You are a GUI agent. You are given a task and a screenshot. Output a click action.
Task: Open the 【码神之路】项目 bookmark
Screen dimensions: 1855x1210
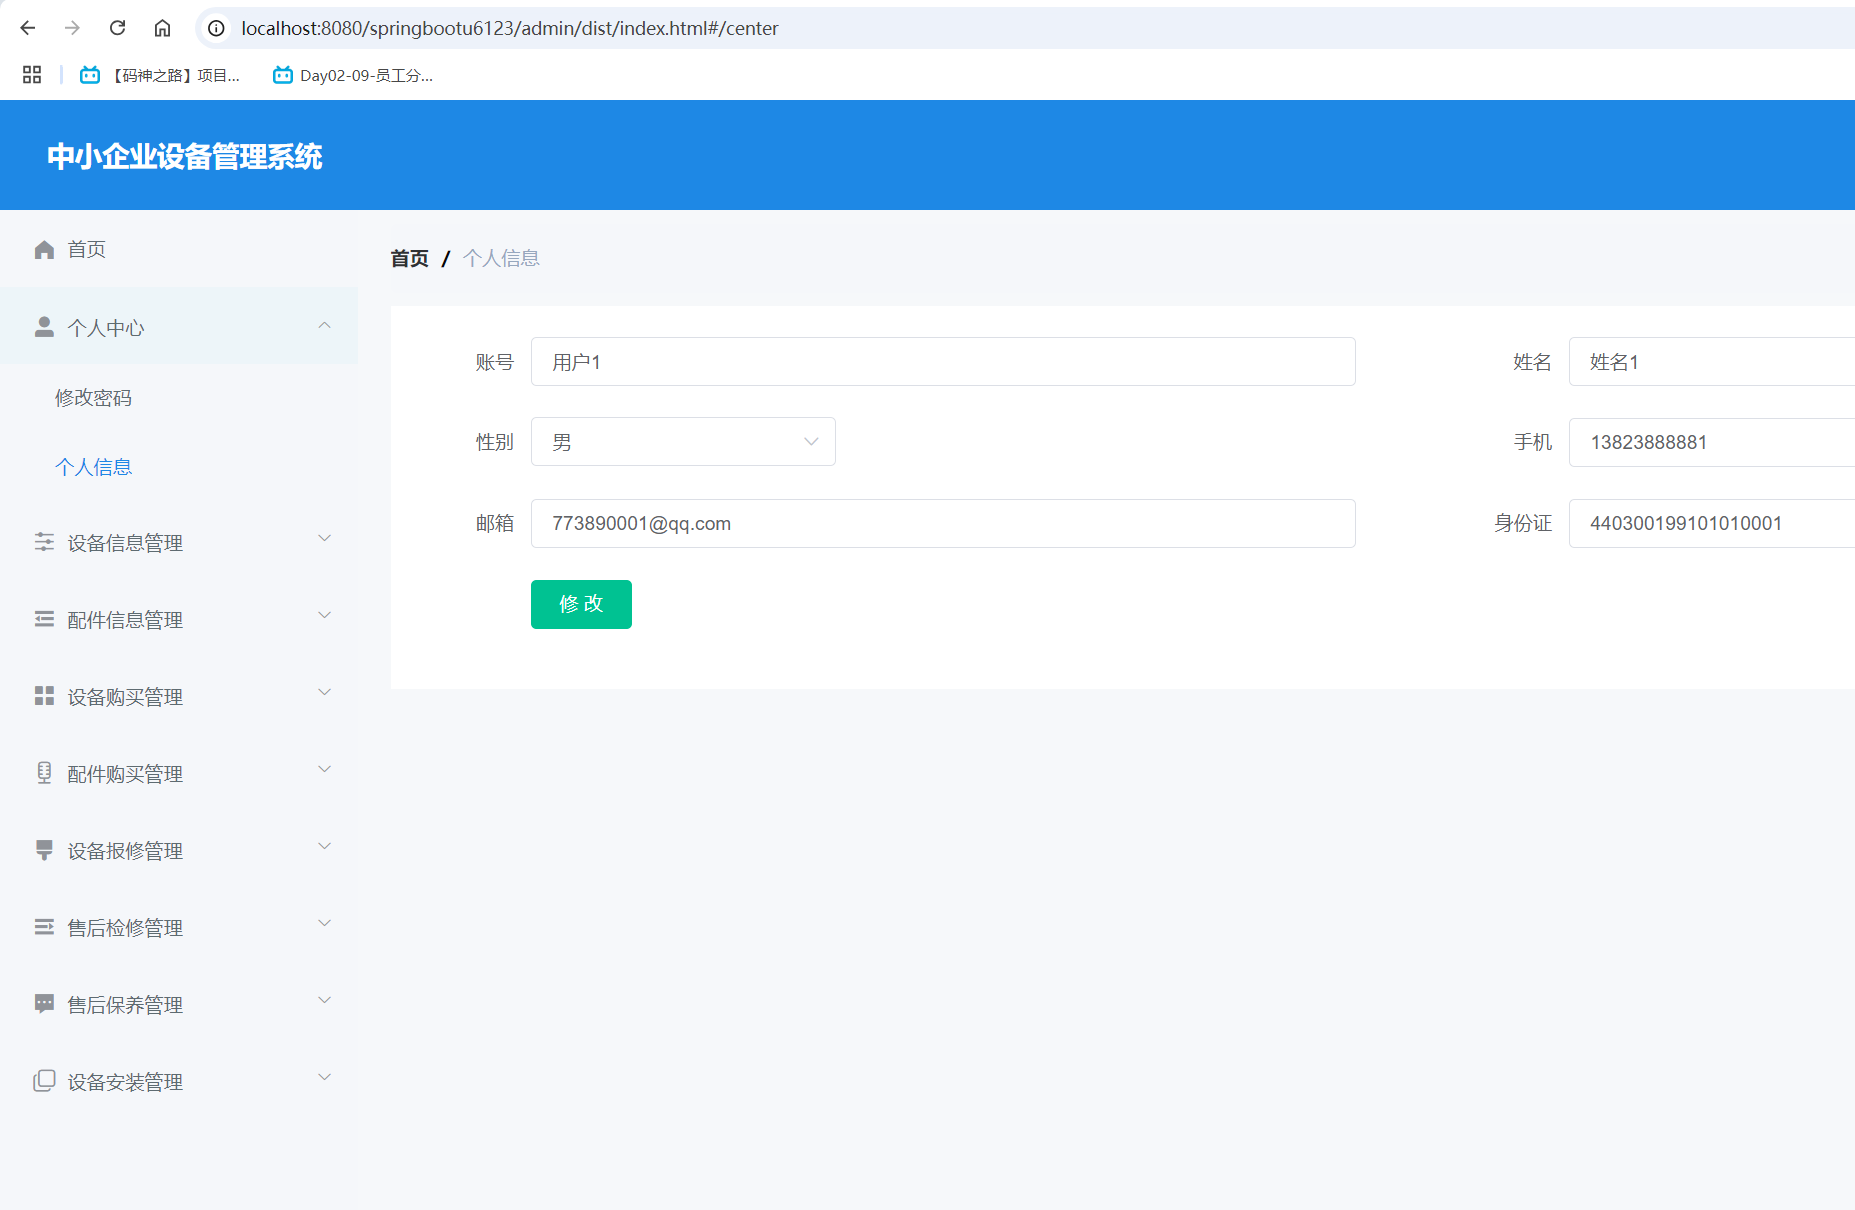(x=160, y=75)
